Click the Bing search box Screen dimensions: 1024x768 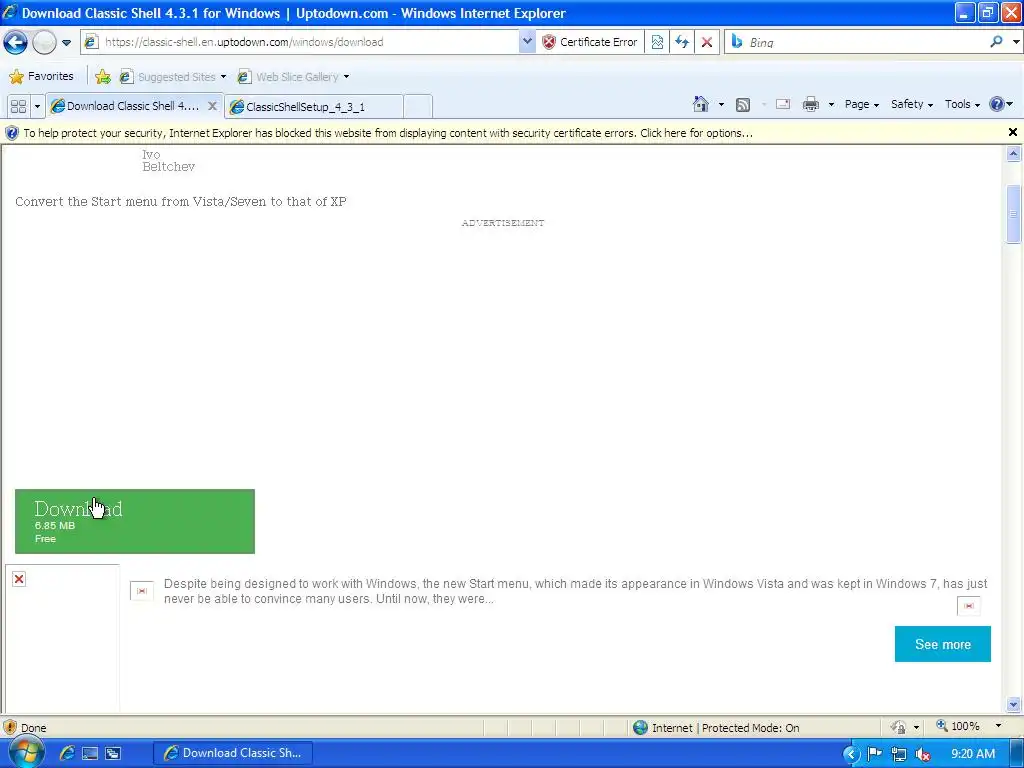[856, 42]
